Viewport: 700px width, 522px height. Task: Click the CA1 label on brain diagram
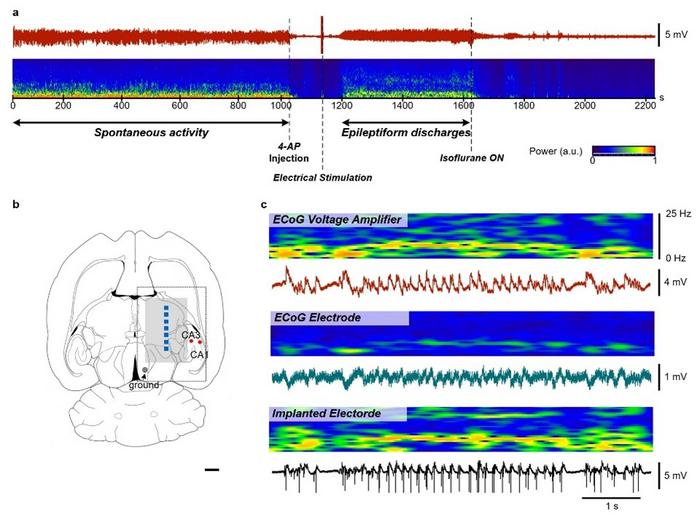[x=199, y=353]
